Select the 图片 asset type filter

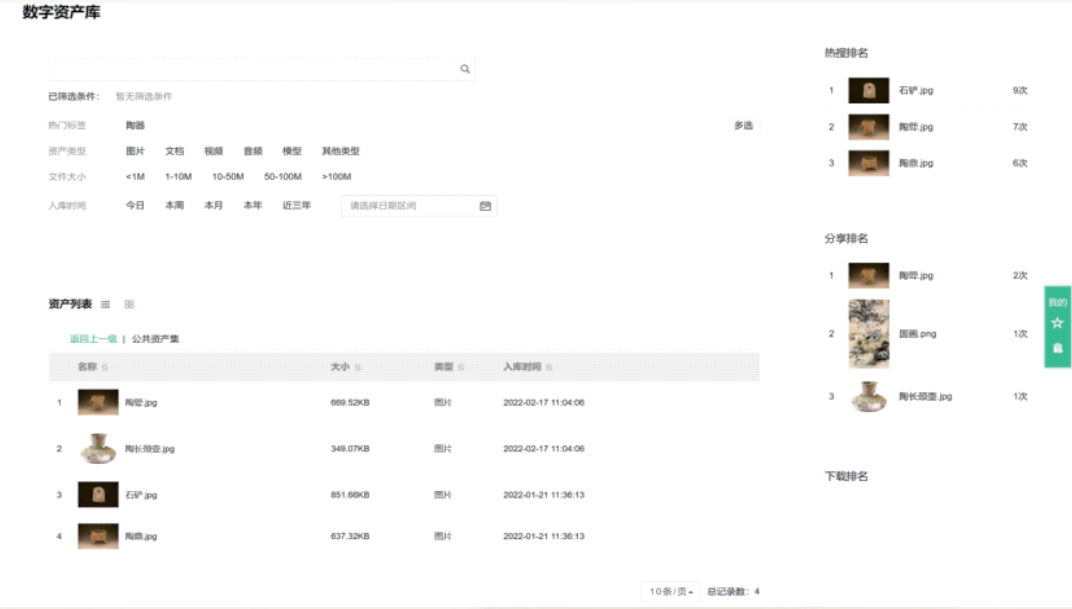coord(135,152)
